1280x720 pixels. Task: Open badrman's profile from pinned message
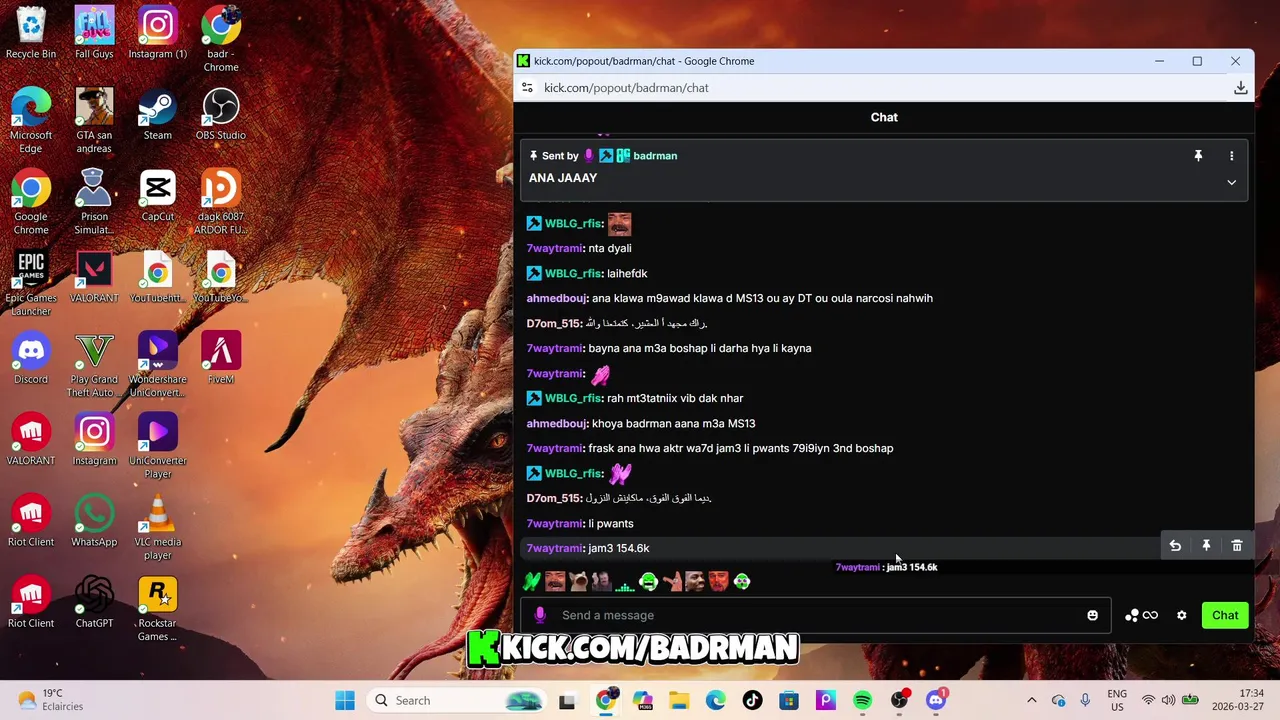[655, 156]
